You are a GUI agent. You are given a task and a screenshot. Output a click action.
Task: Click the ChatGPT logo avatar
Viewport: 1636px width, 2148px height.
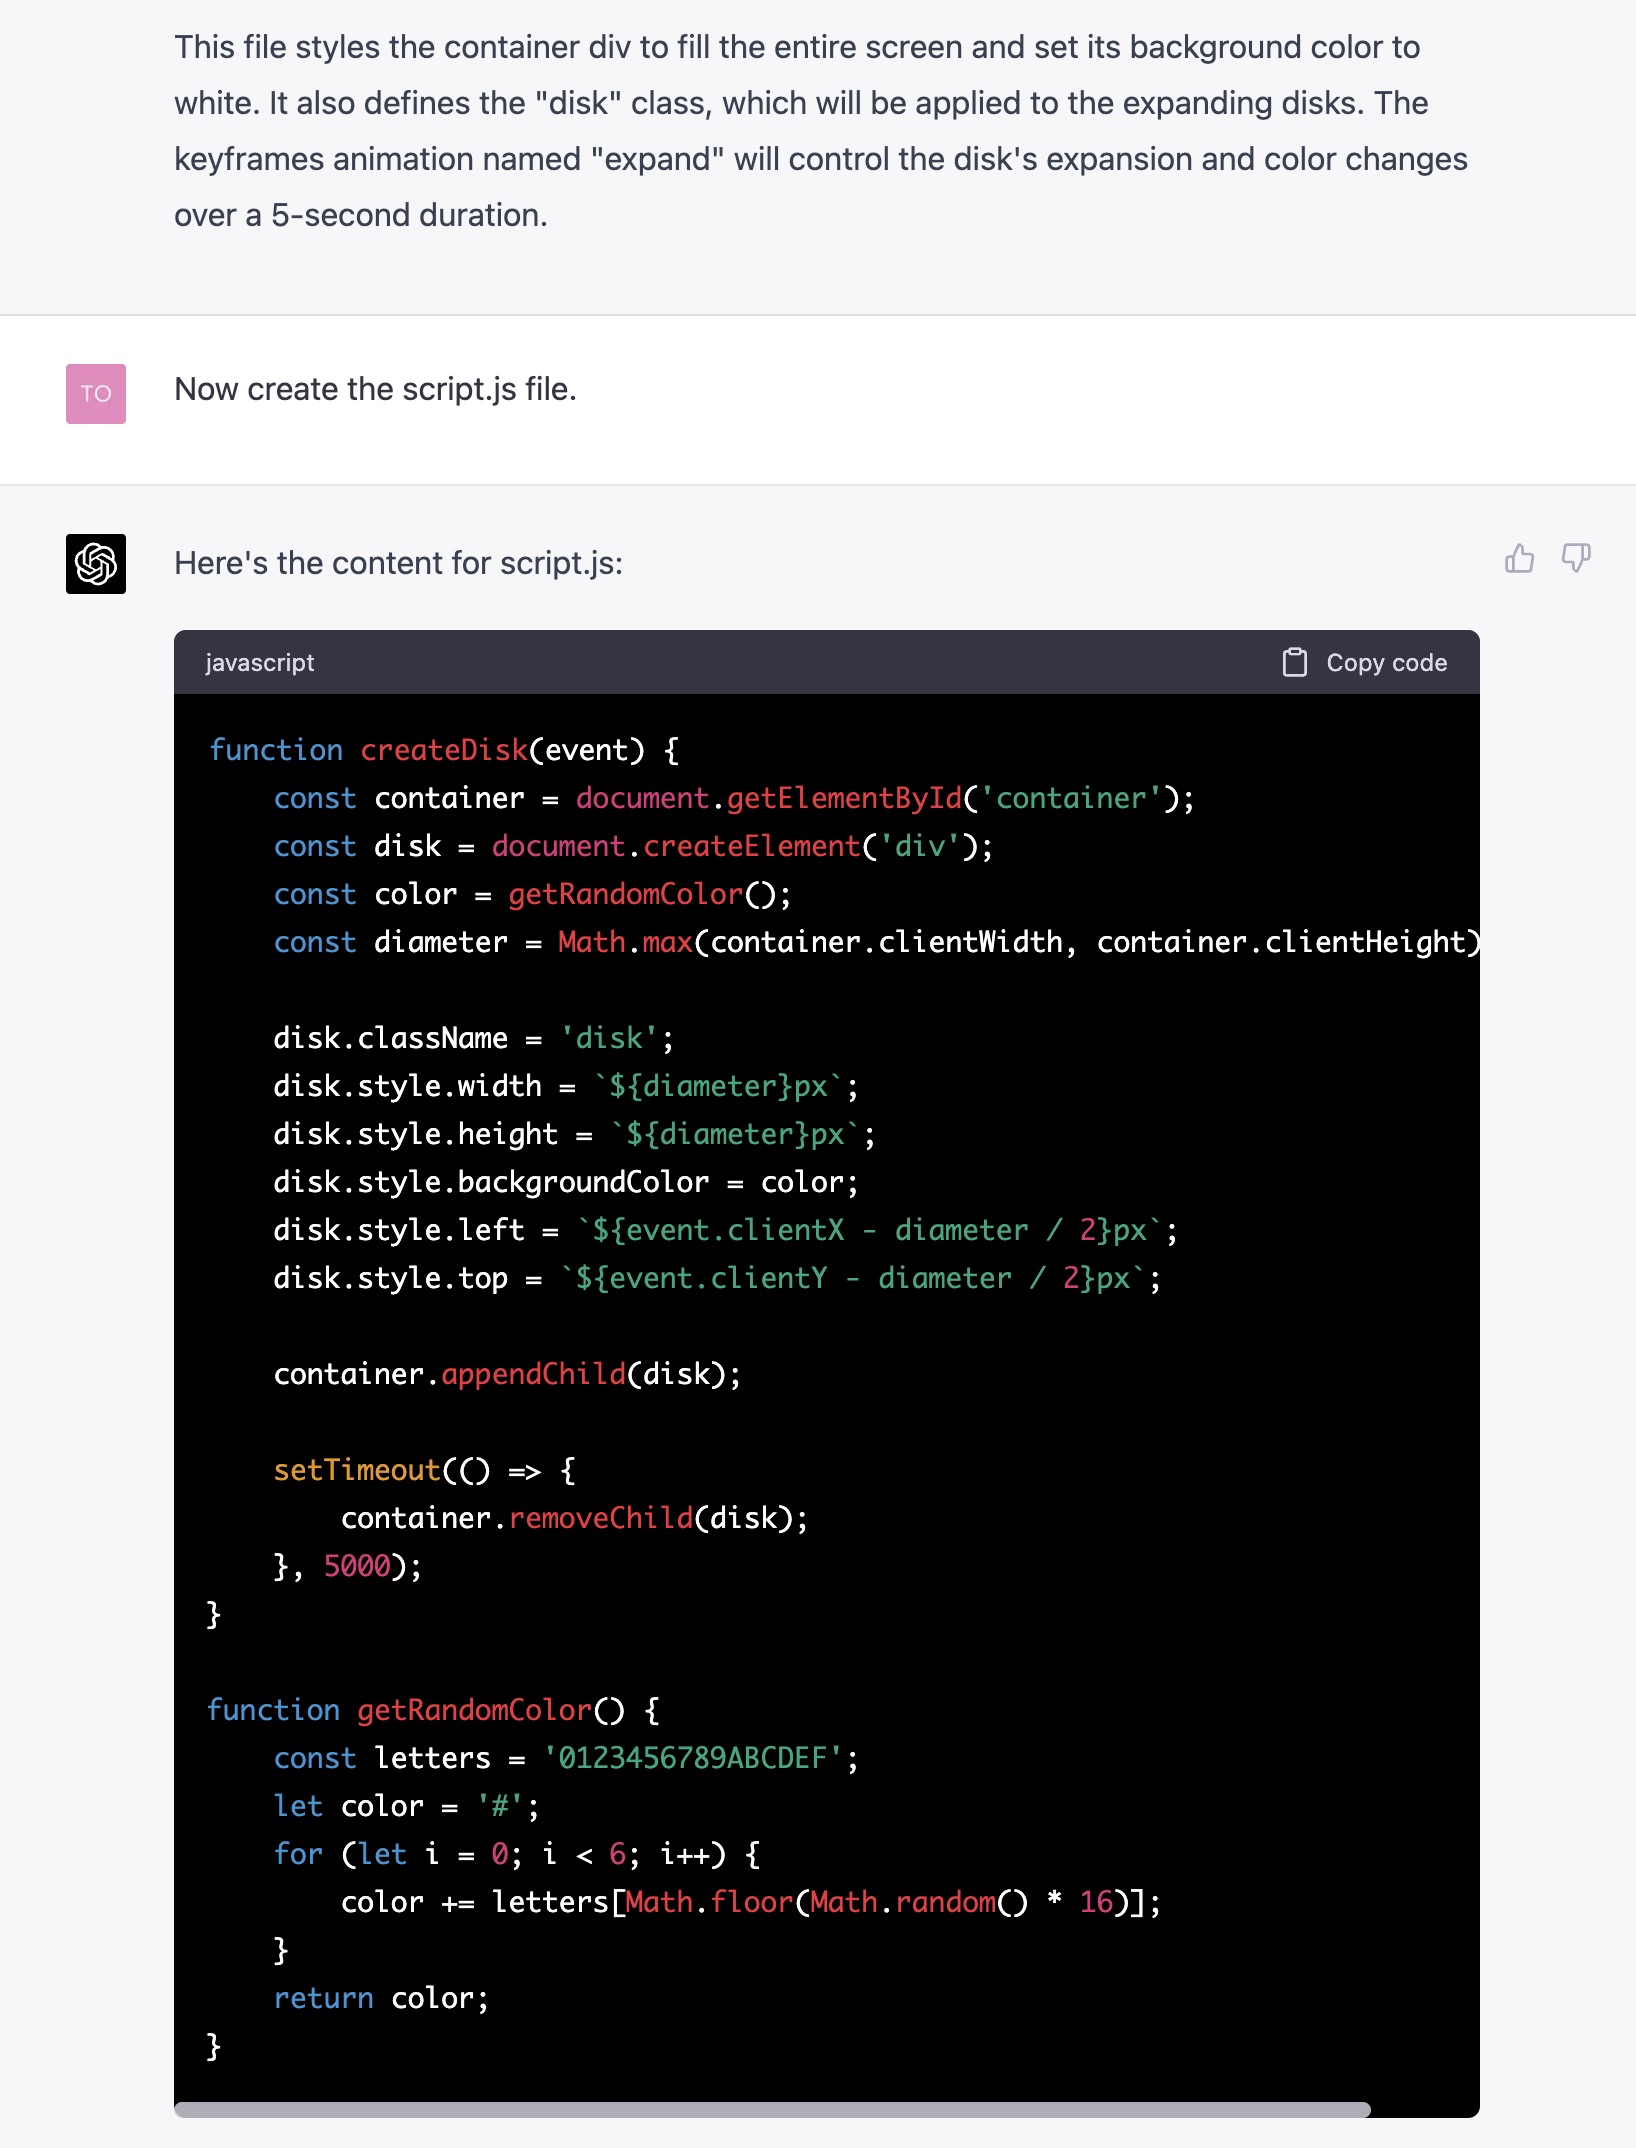[x=96, y=564]
